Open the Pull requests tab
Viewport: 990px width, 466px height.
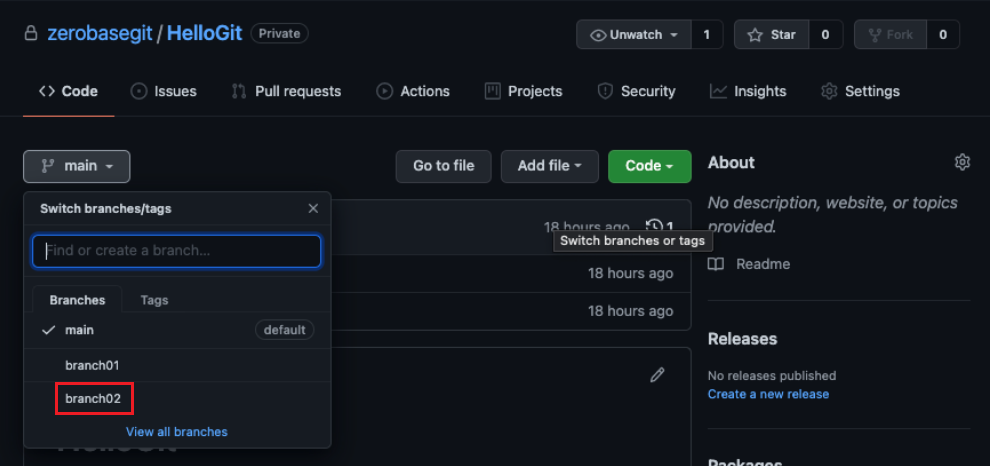[x=286, y=91]
